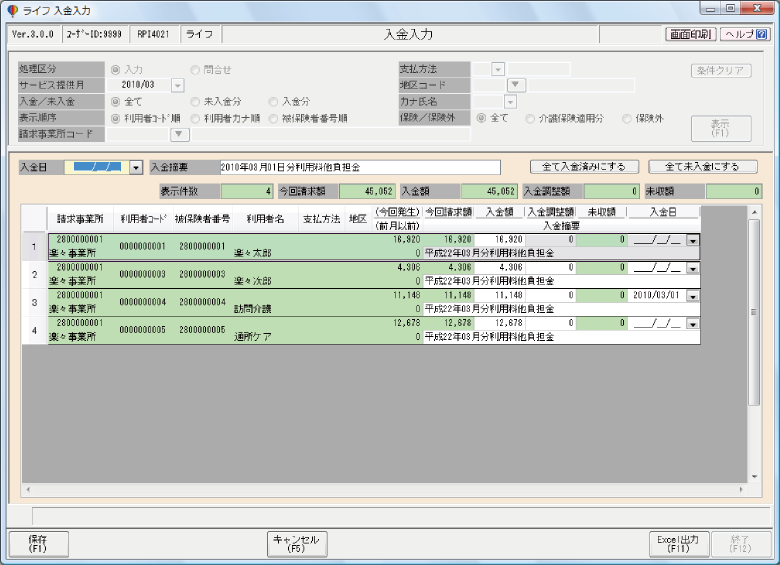Click grid vertical scrollbar down arrow
The width and height of the screenshot is (780, 565).
click(754, 477)
